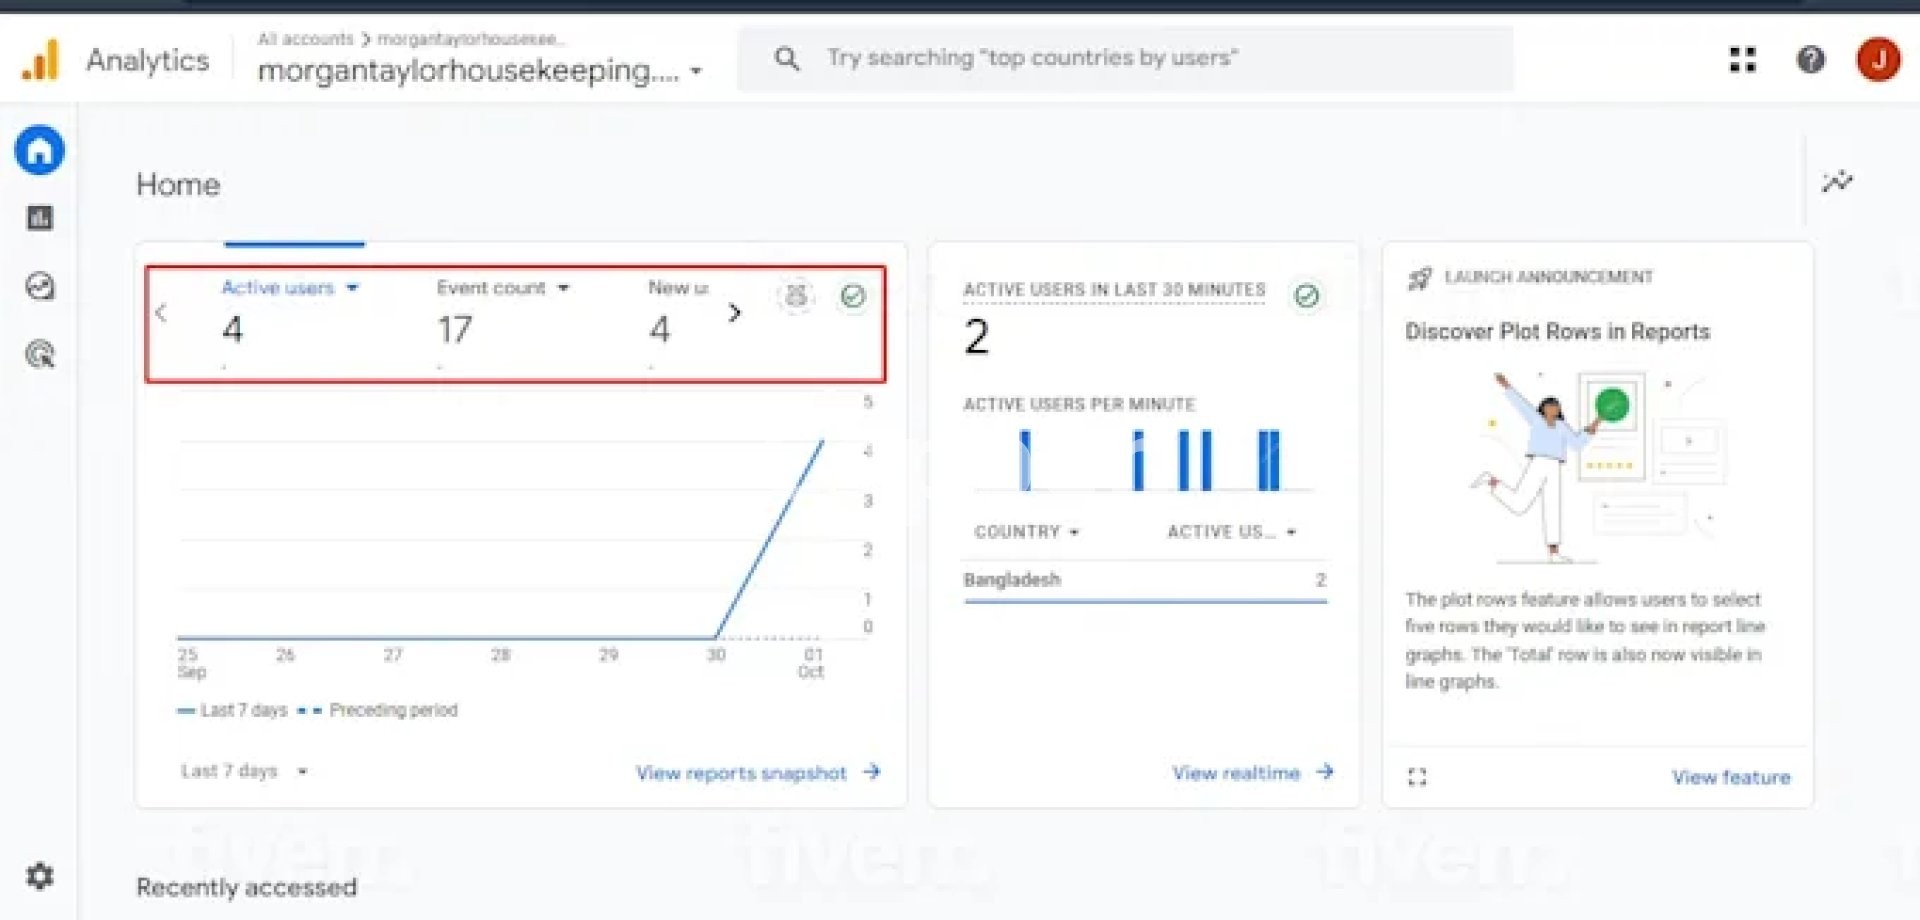Open the Admin settings gear
The height and width of the screenshot is (920, 1920).
pos(39,876)
